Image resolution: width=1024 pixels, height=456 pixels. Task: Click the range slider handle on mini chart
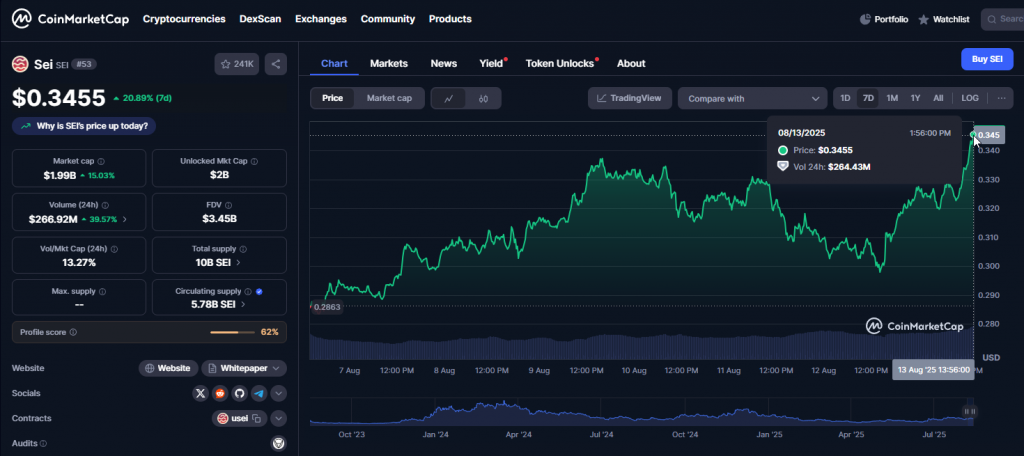(x=970, y=411)
